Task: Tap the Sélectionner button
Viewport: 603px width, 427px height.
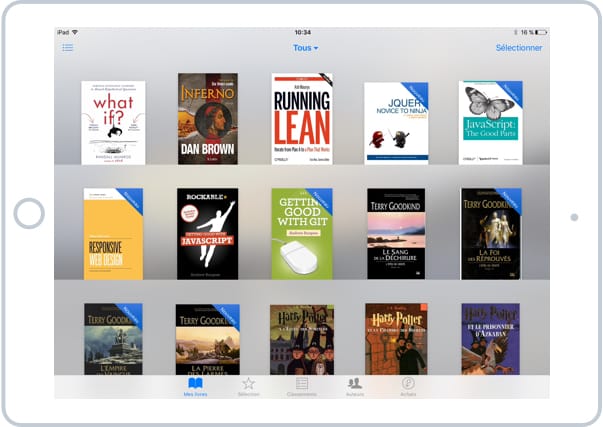Action: pos(518,47)
